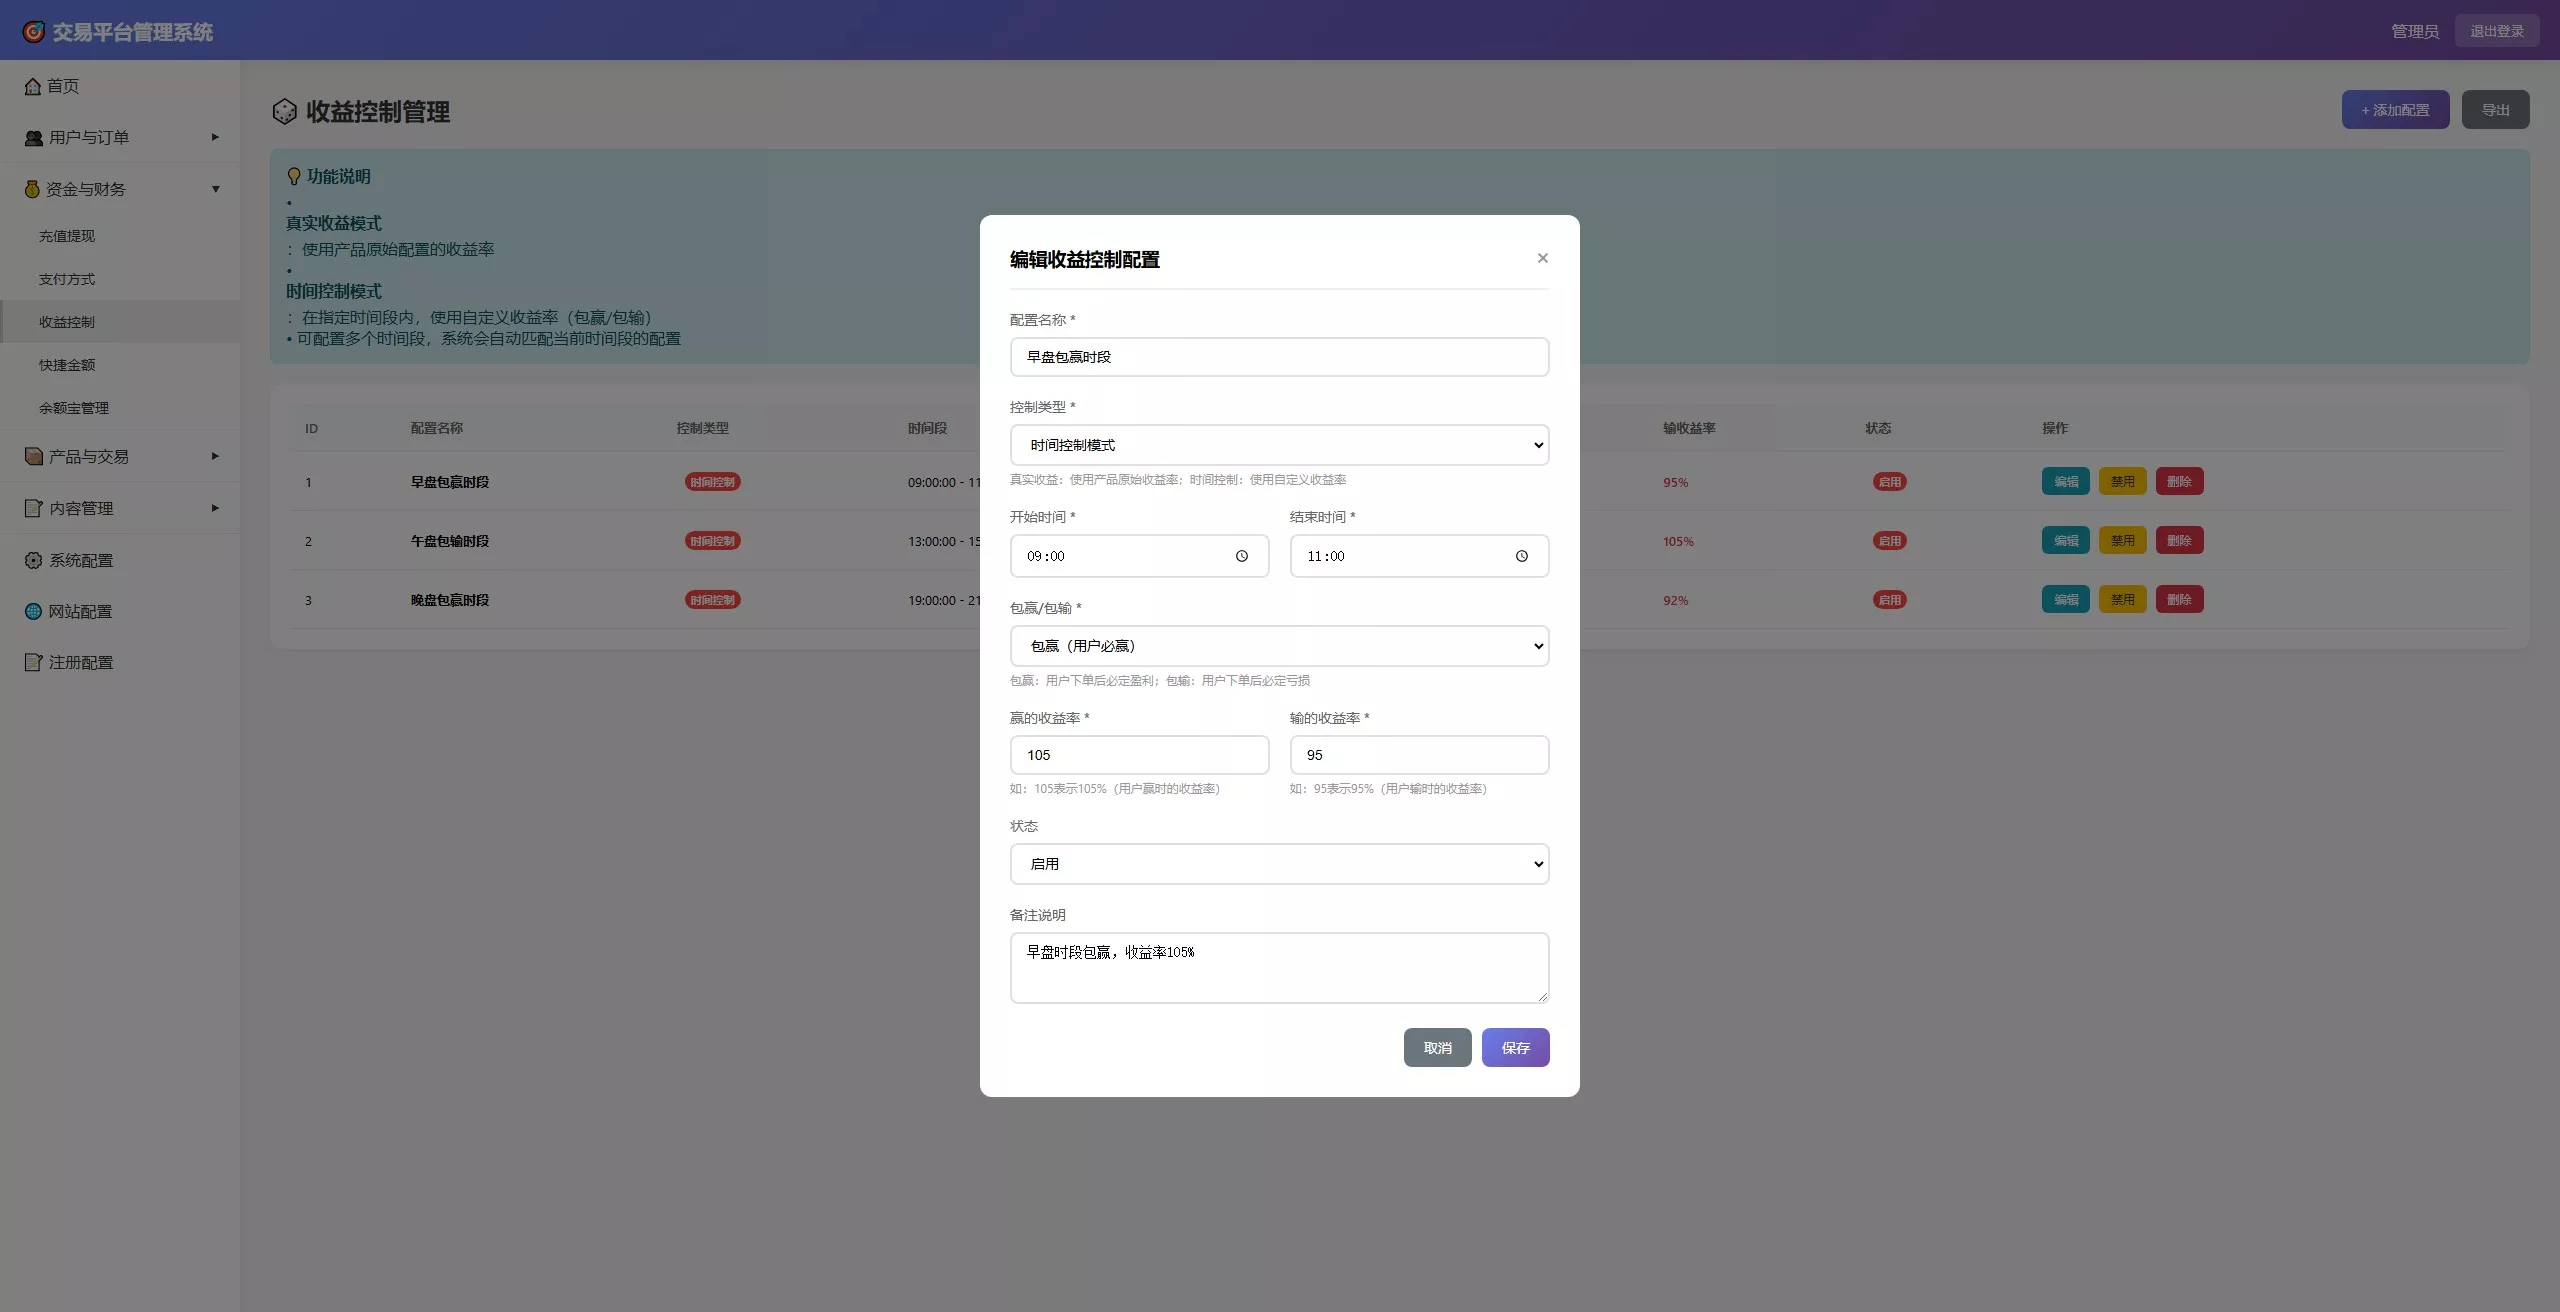Click the clock icon in start time field
This screenshot has width=2560, height=1312.
click(x=1241, y=556)
